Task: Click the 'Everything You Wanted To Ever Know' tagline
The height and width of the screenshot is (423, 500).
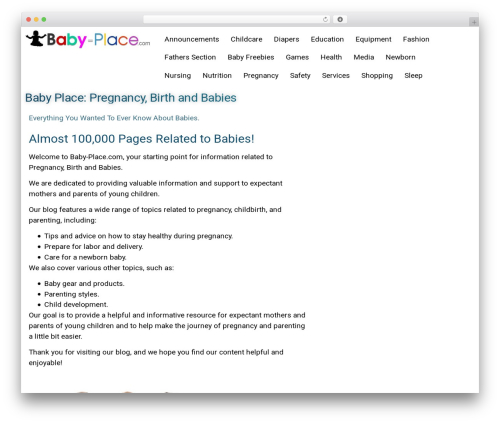Action: (x=114, y=118)
